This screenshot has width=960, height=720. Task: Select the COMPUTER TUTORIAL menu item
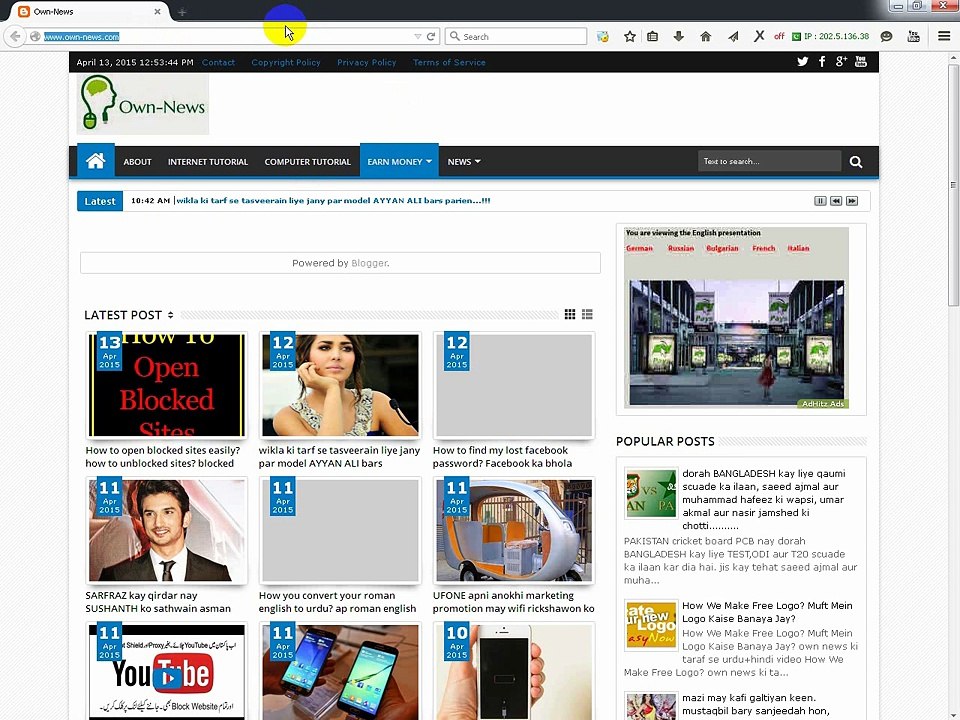click(307, 161)
